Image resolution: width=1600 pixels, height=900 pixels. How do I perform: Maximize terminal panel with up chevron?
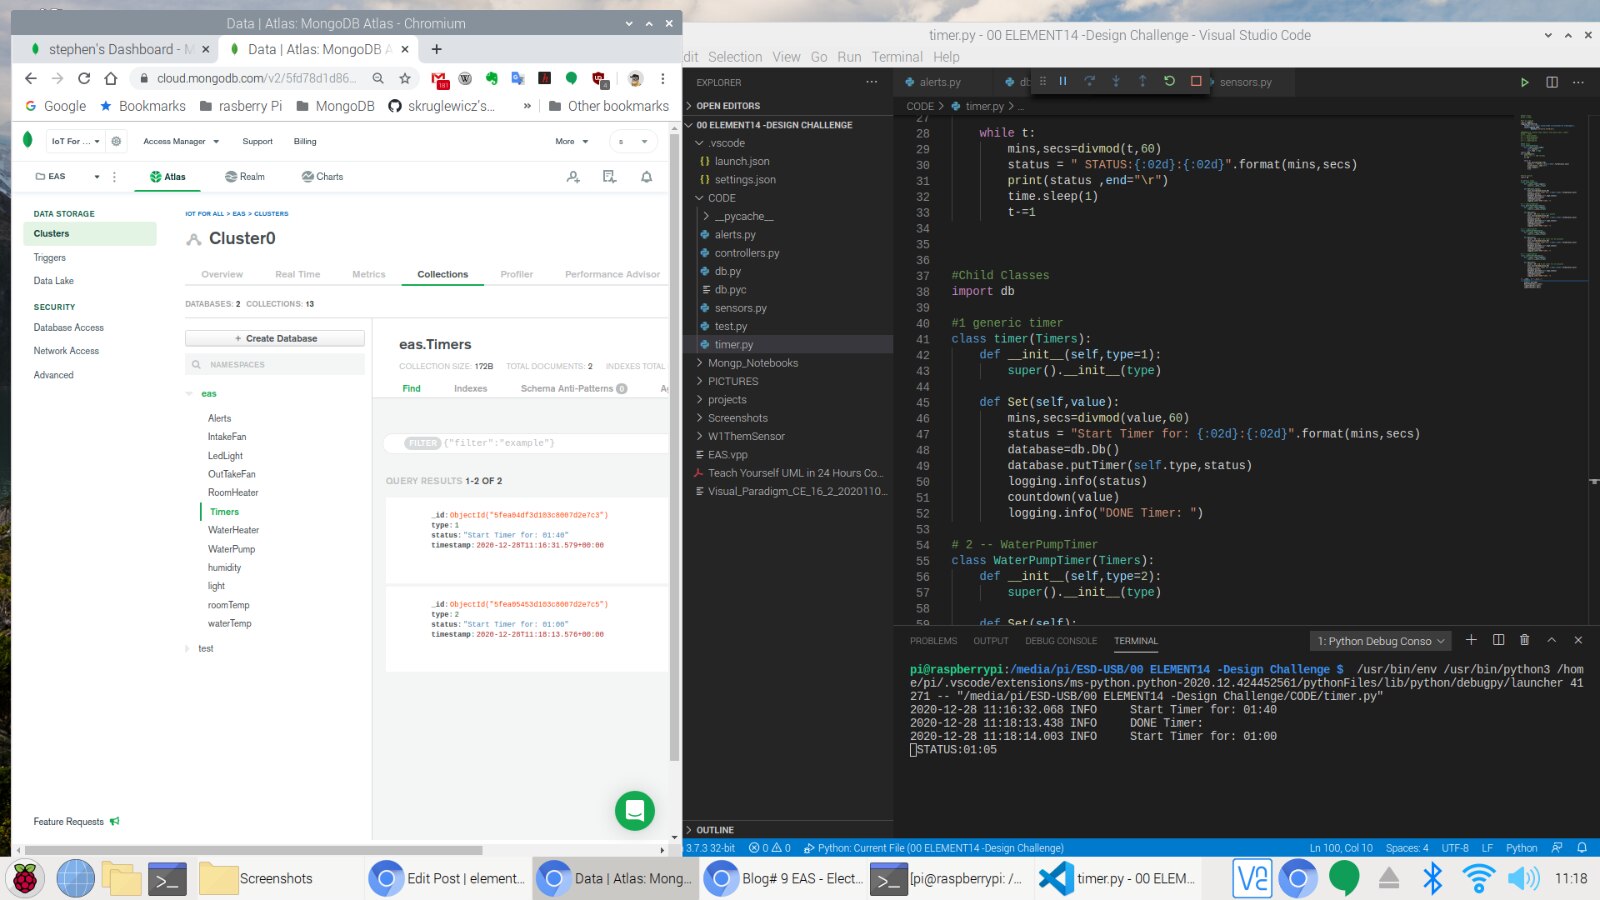point(1551,640)
